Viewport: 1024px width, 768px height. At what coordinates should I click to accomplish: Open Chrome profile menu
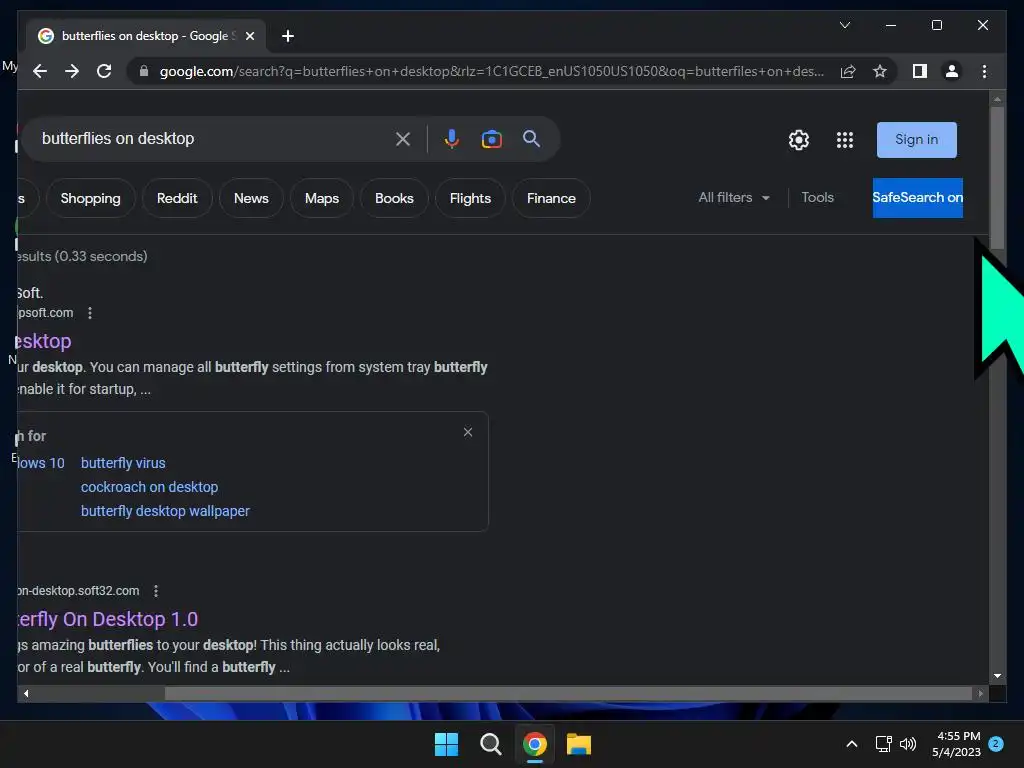(952, 71)
